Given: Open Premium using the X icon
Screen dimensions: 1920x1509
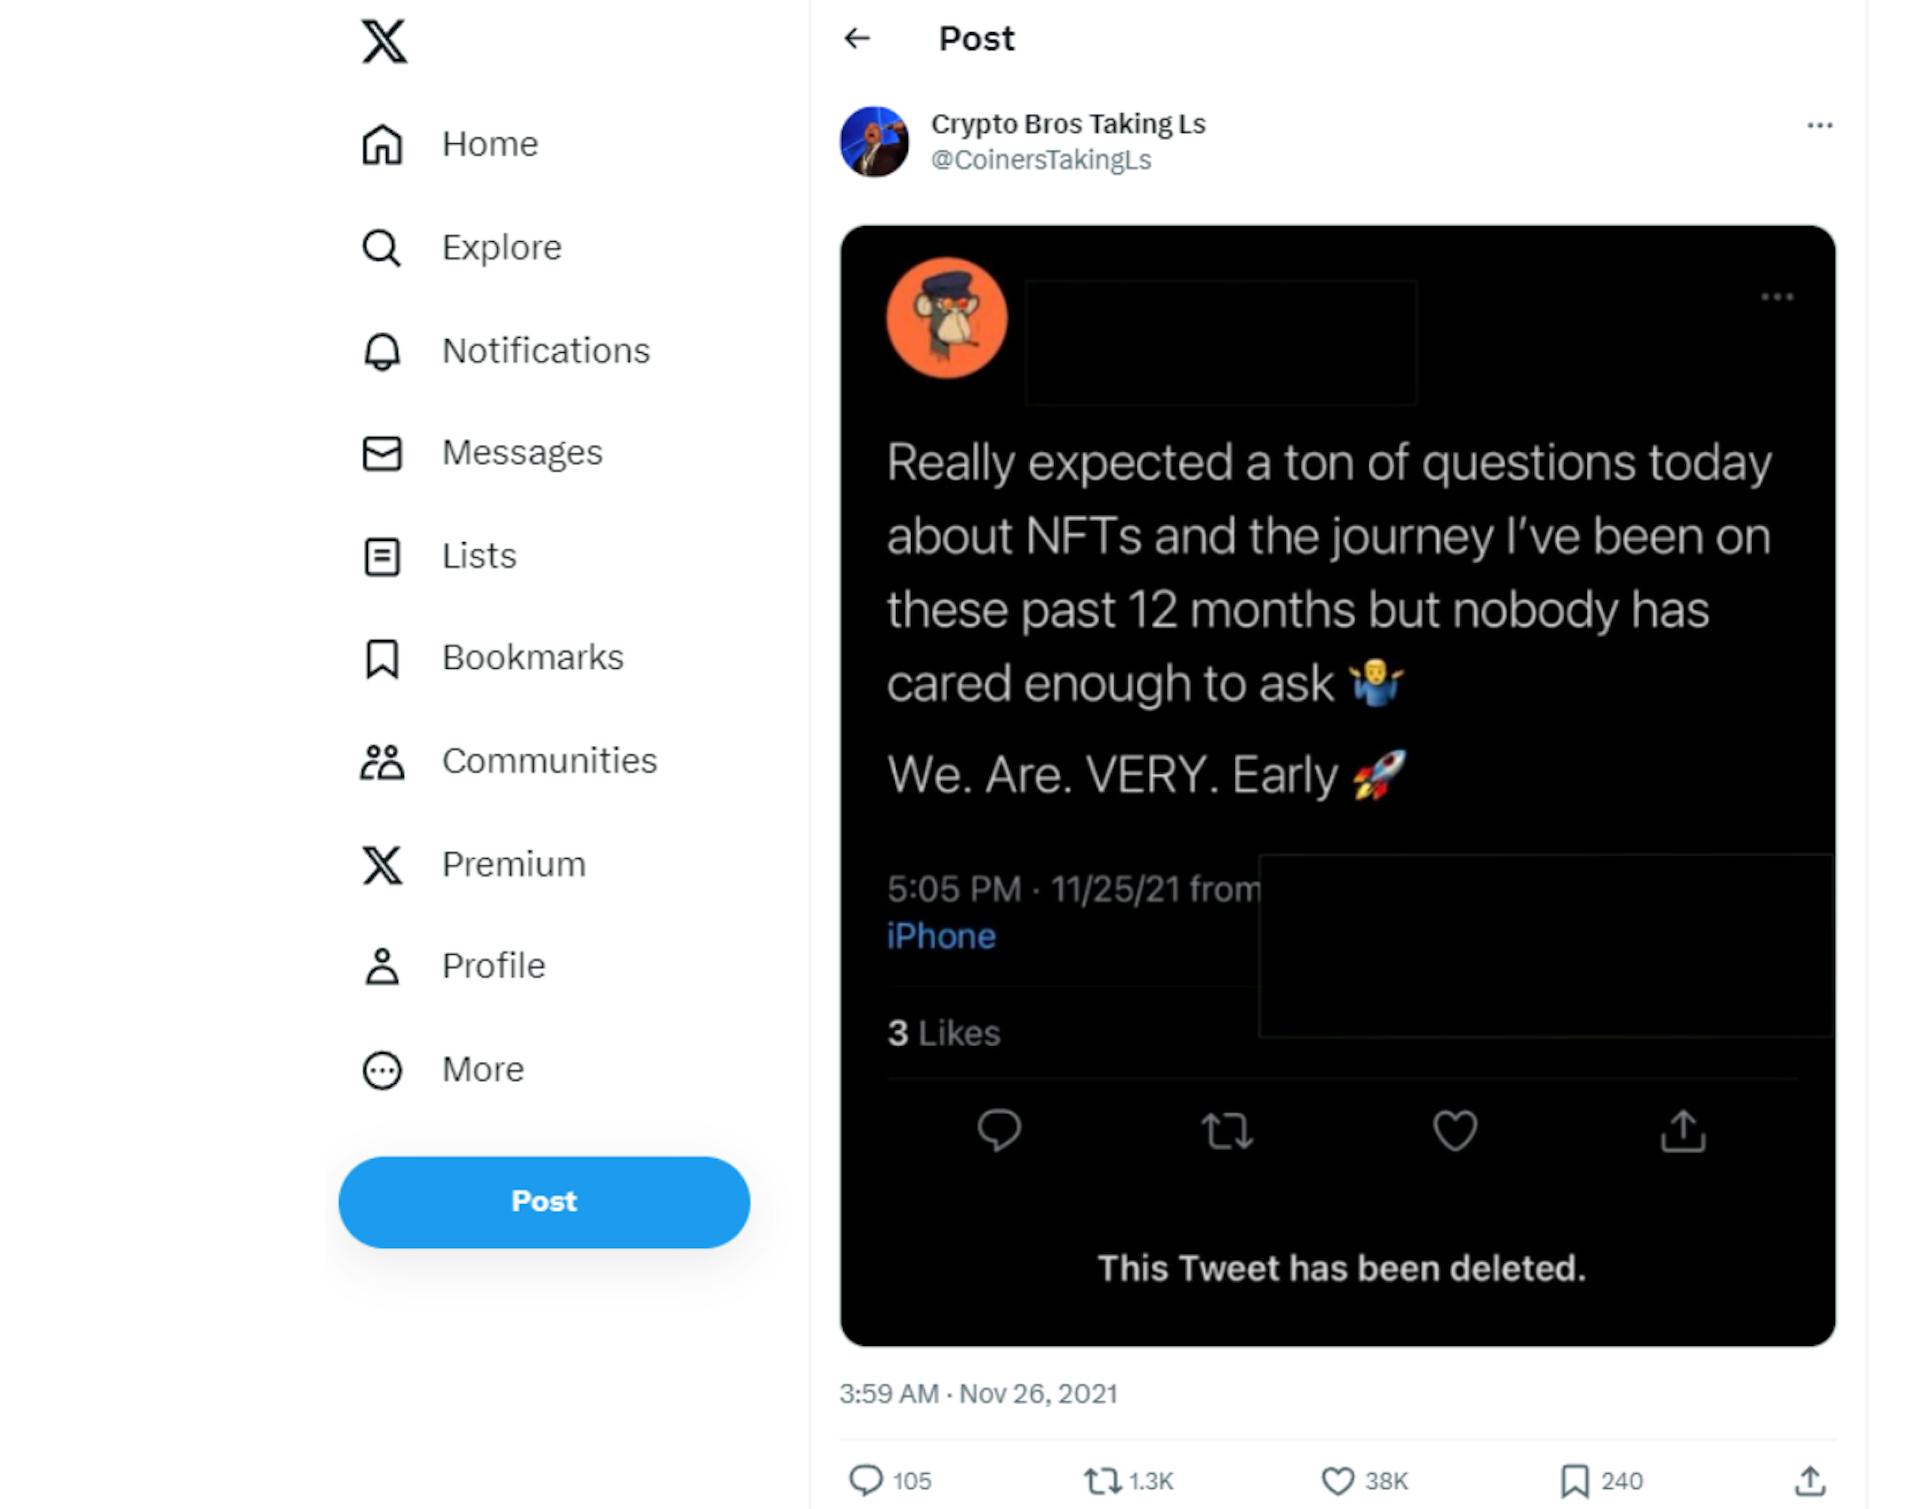Looking at the screenshot, I should coord(383,864).
